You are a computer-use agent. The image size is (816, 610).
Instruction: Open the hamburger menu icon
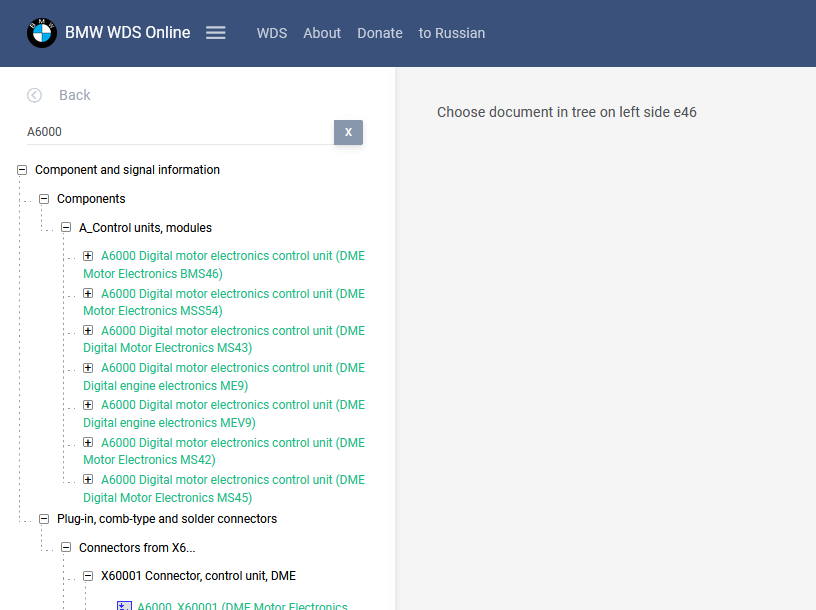[215, 33]
